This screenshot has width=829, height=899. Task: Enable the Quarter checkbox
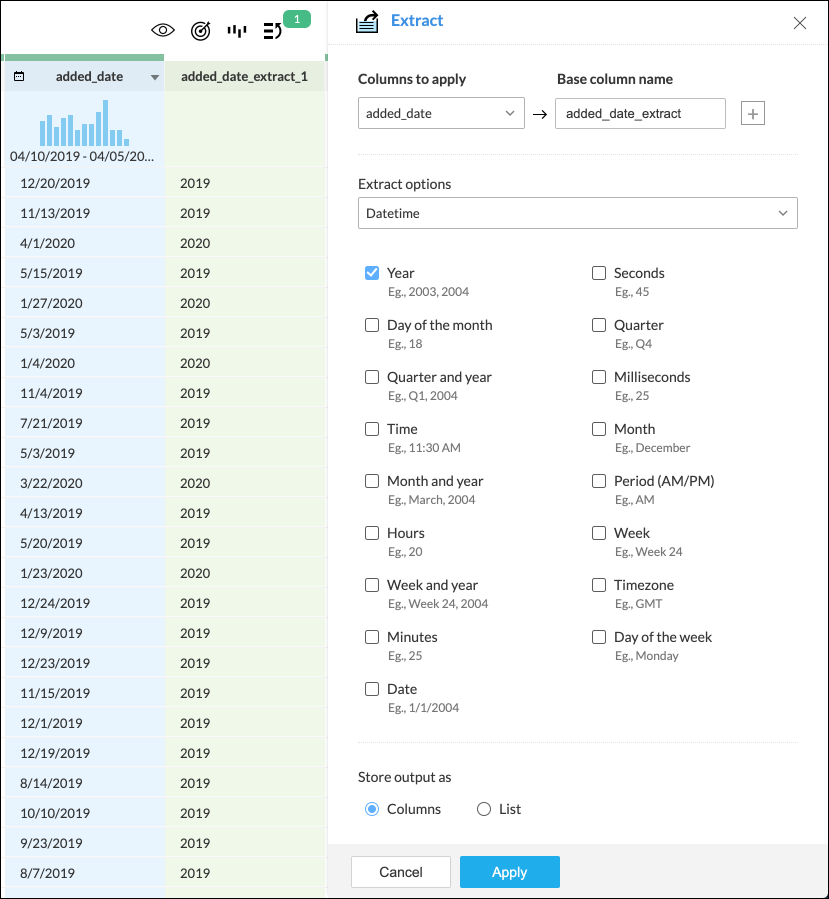[599, 325]
